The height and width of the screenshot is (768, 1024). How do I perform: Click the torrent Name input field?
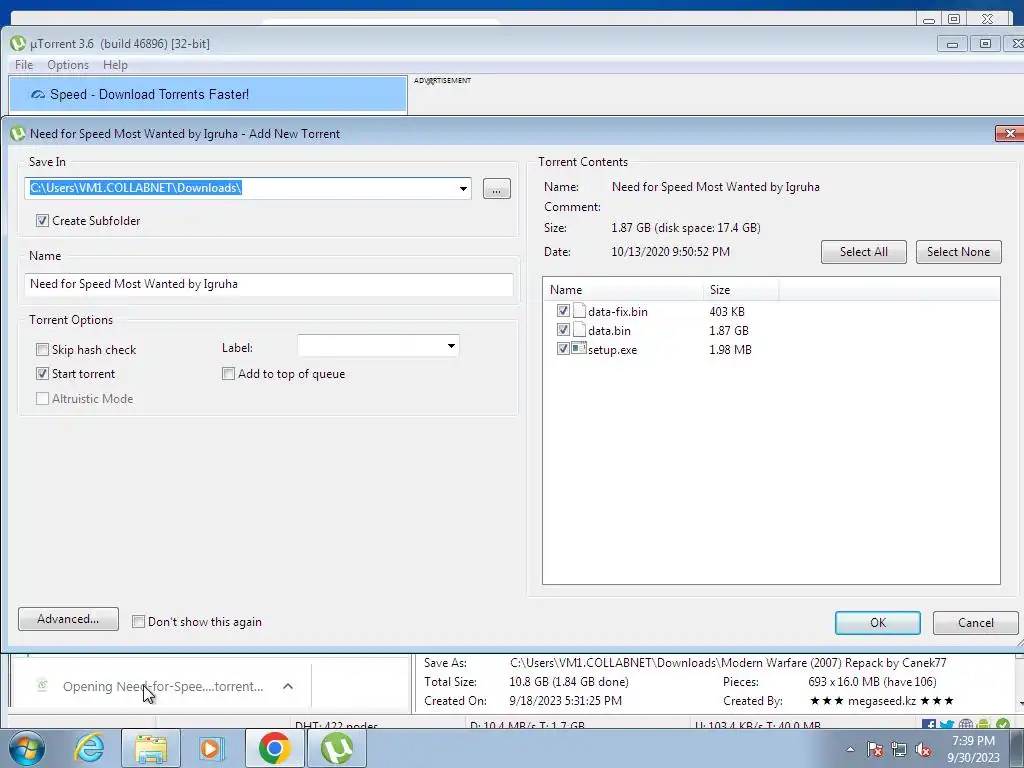tap(268, 284)
